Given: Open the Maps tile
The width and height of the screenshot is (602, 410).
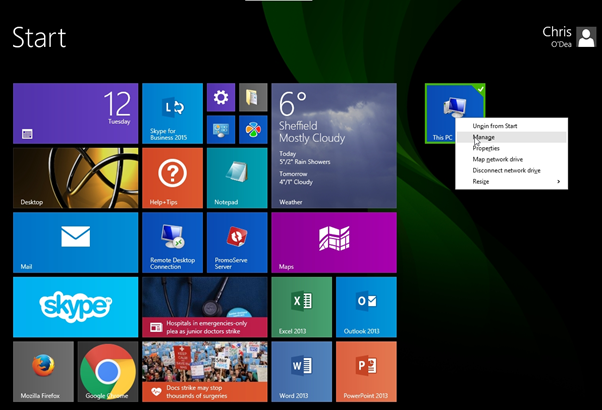Looking at the screenshot, I should 334,243.
